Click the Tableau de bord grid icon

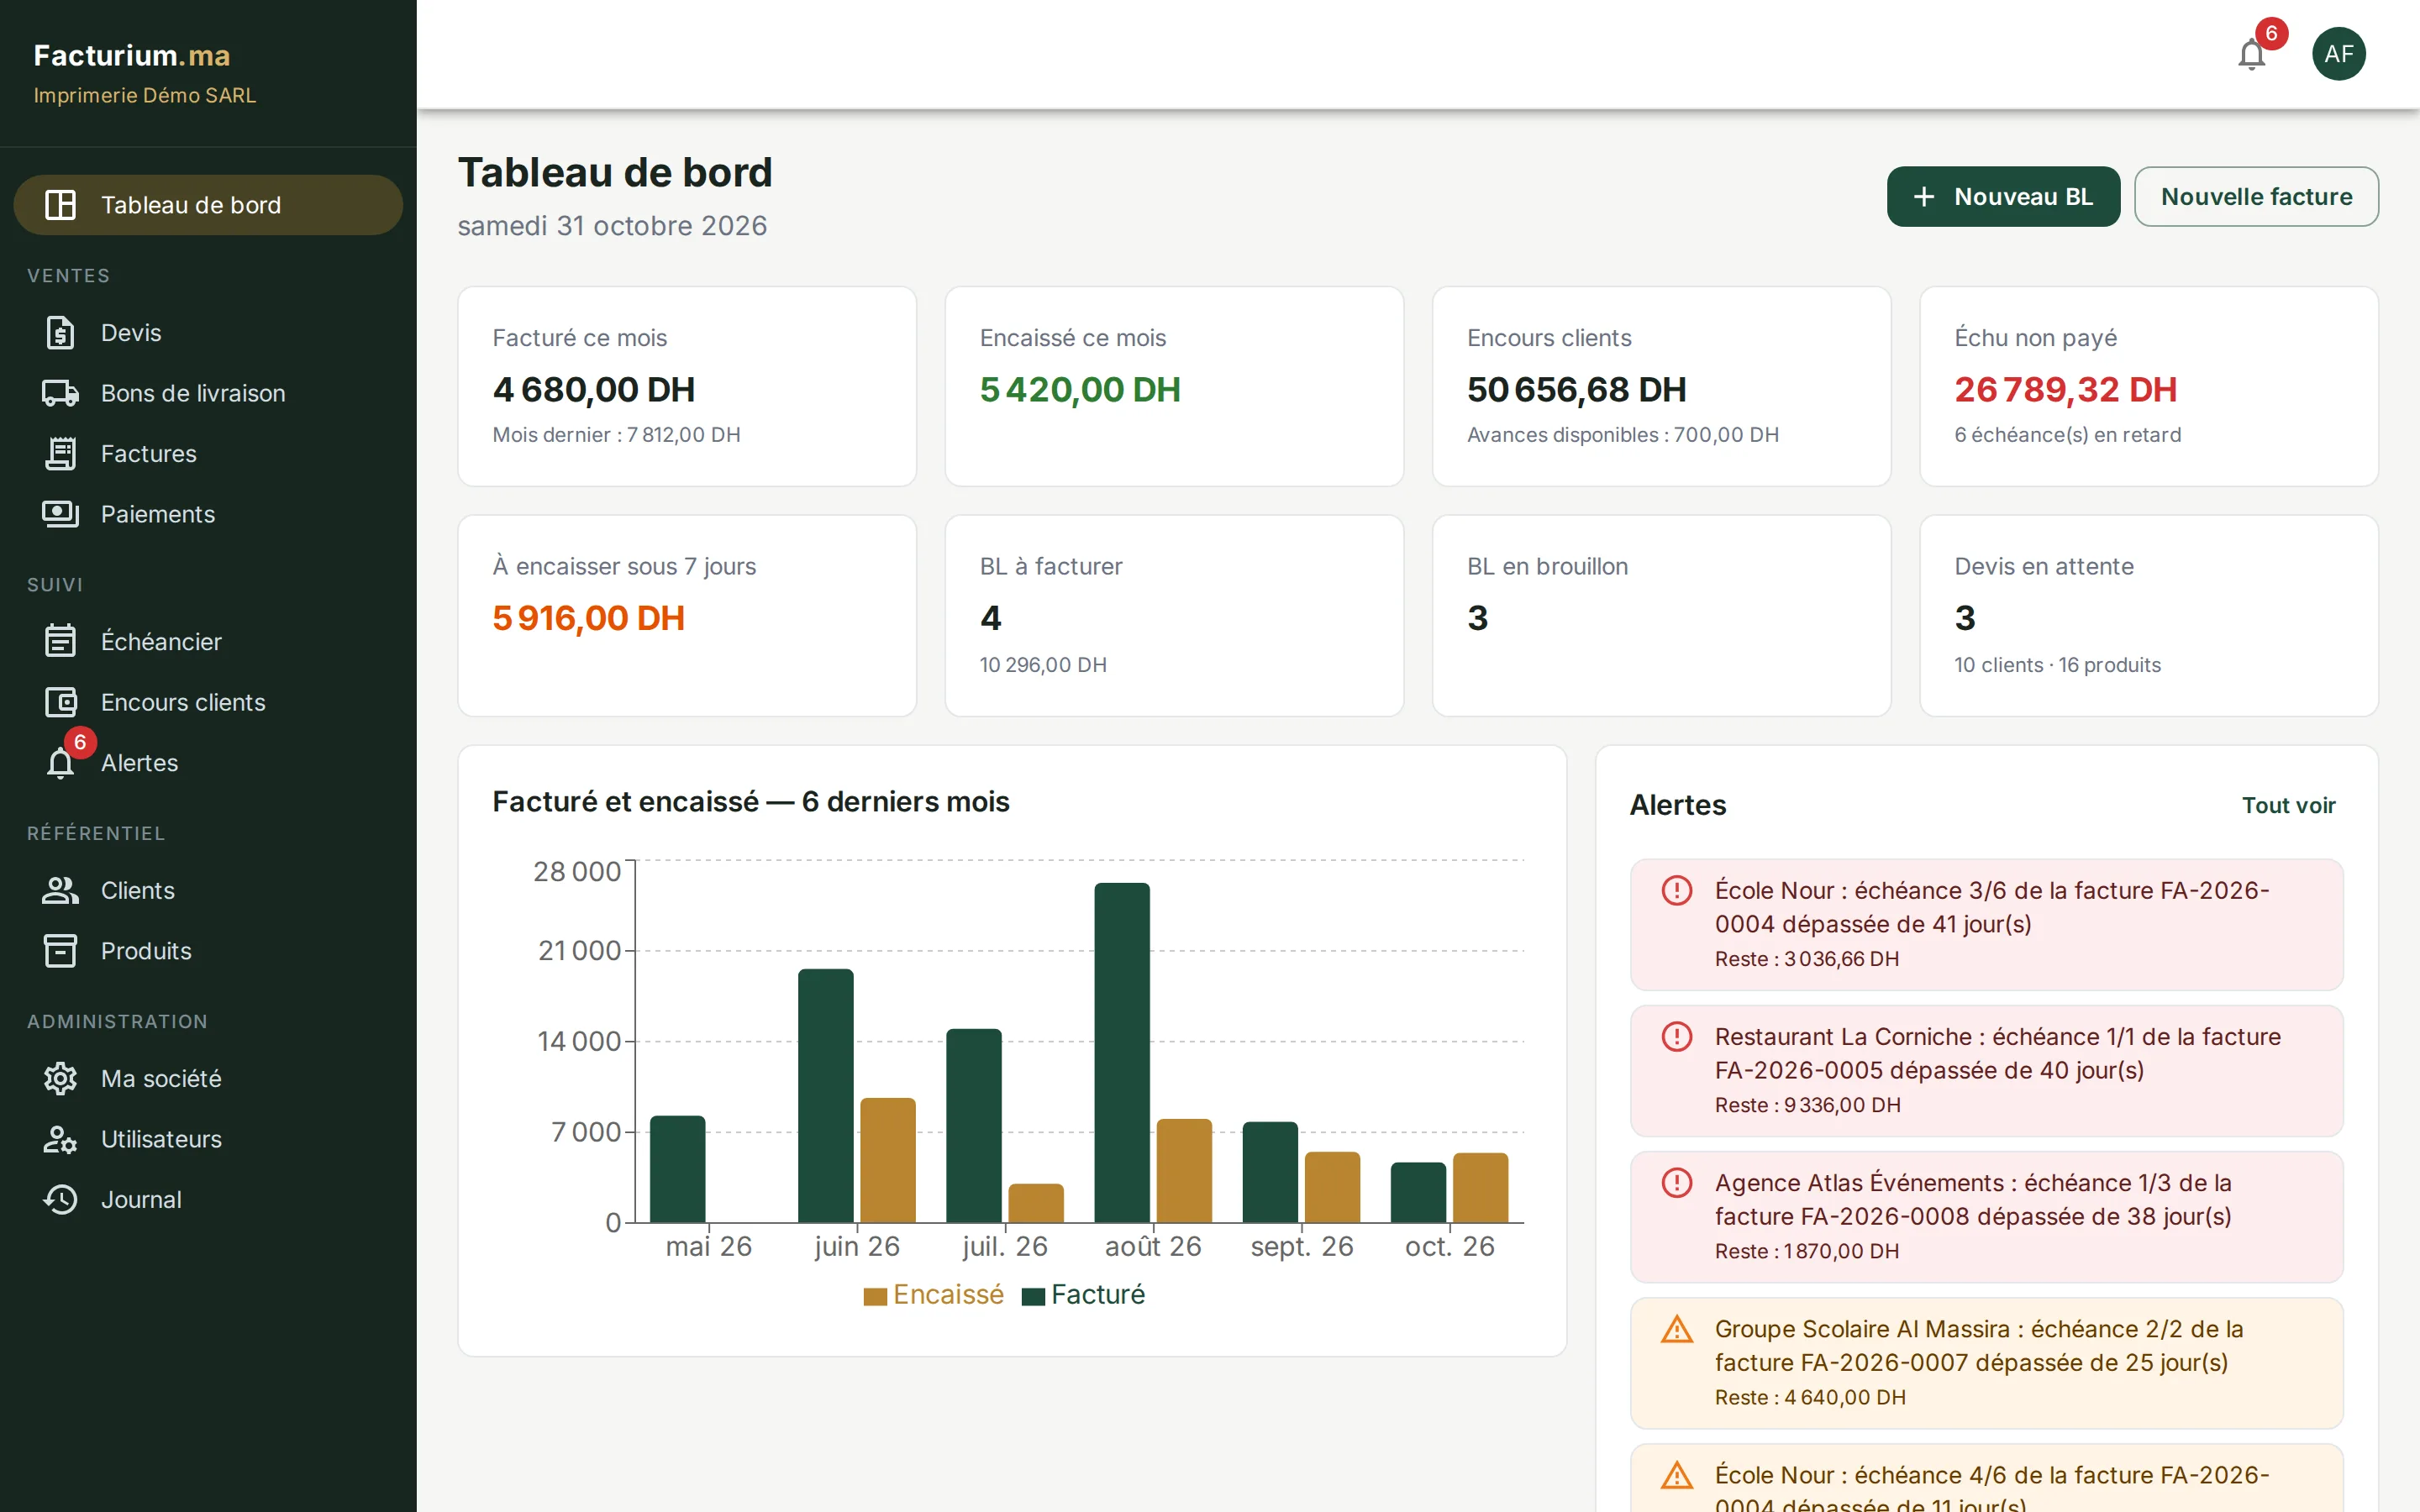pyautogui.click(x=60, y=205)
